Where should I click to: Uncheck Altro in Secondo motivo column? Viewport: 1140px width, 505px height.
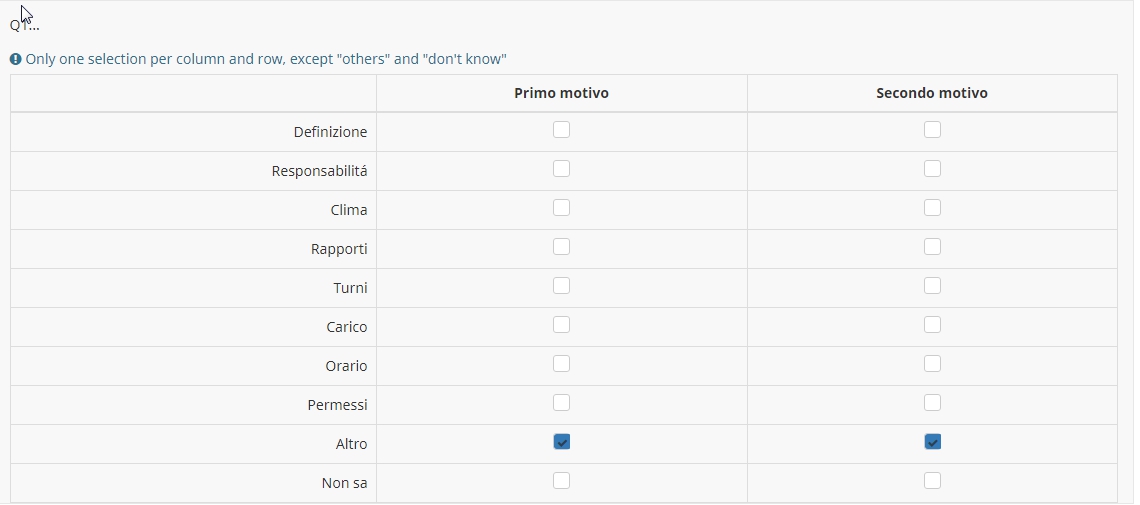tap(932, 442)
